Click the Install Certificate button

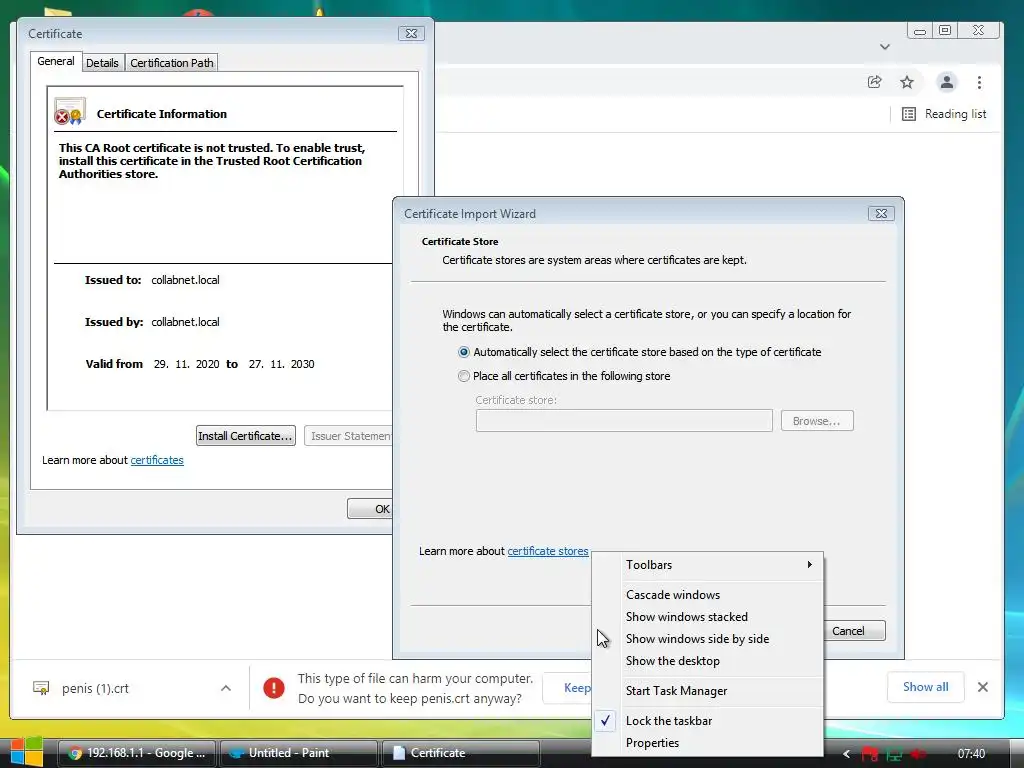tap(246, 436)
